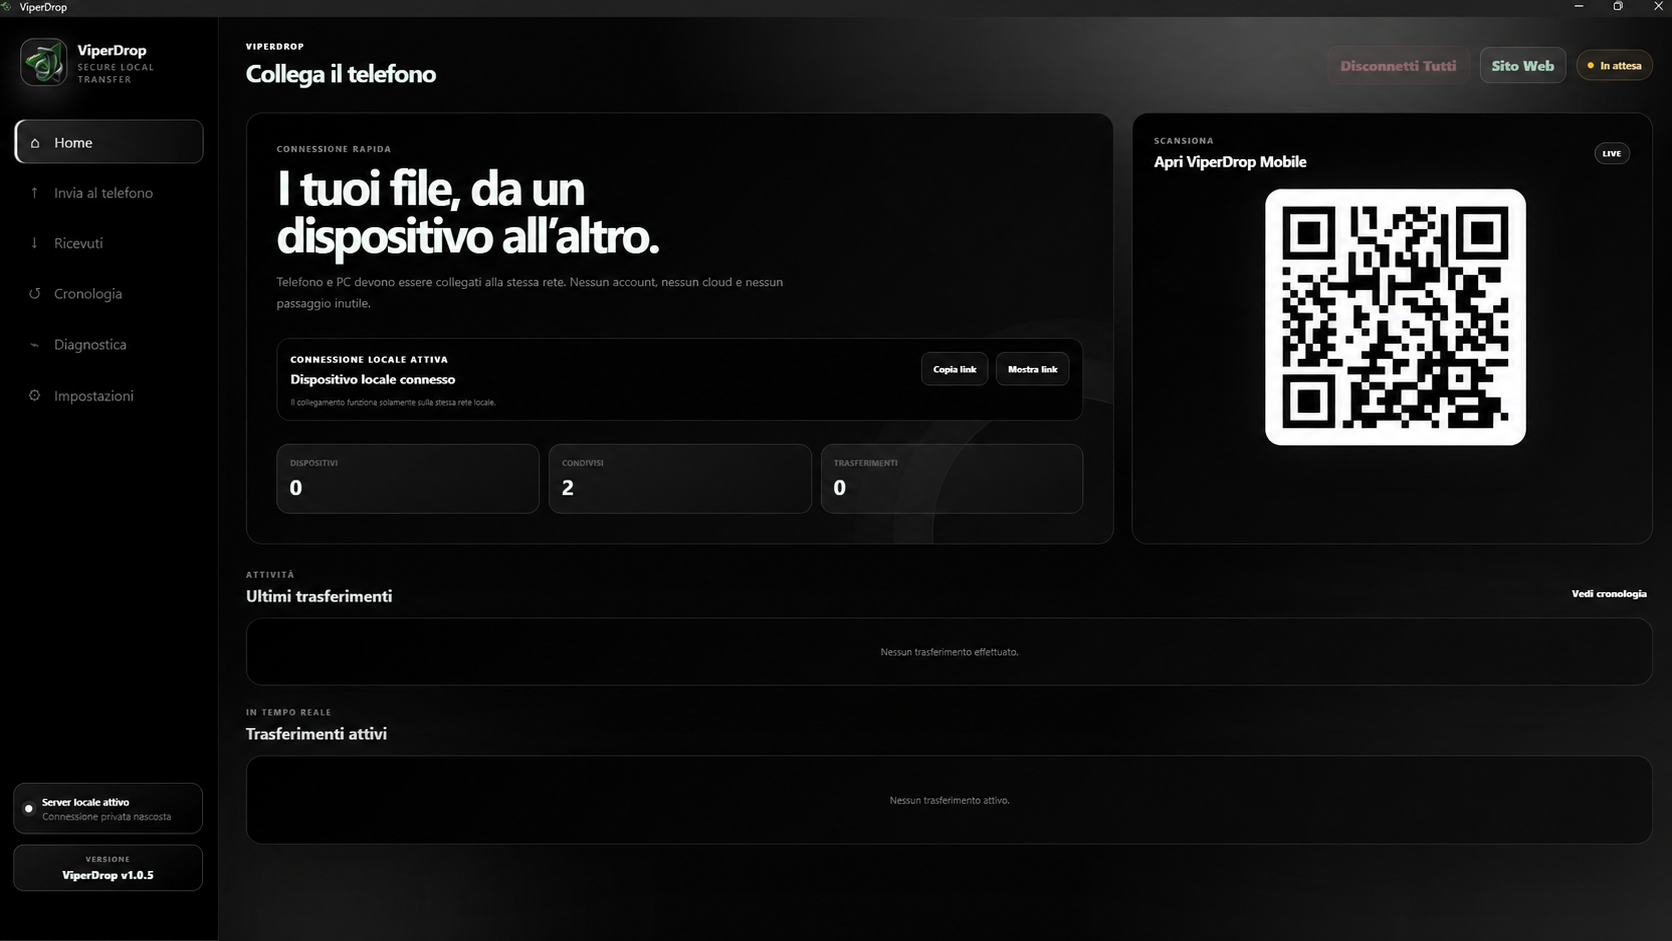
Task: Reveal the link with Mostra link
Action: tap(1032, 369)
